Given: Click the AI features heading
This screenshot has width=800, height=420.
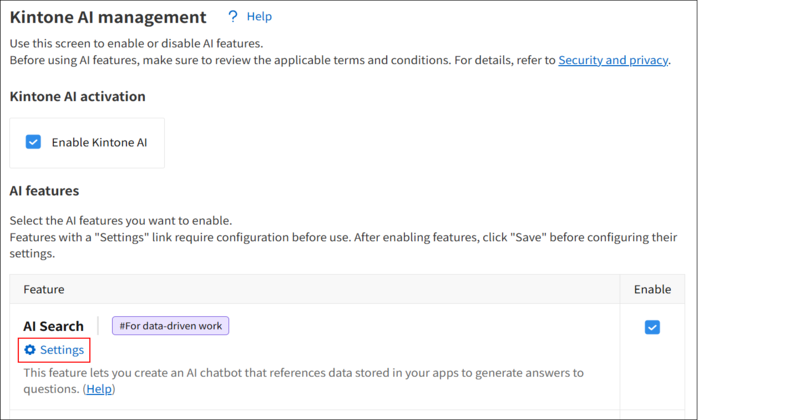Looking at the screenshot, I should pyautogui.click(x=44, y=191).
